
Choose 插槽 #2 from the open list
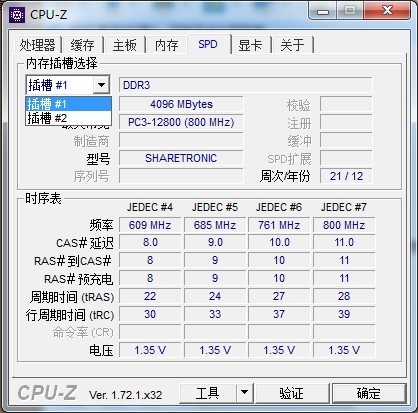pyautogui.click(x=68, y=118)
